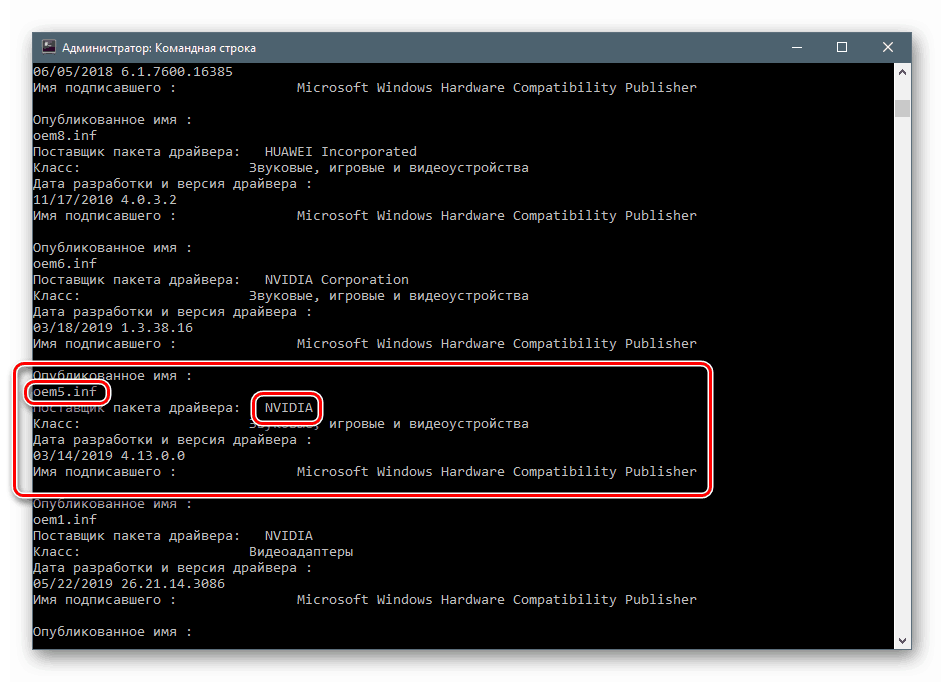Click the Видеоадаптеры class label
Screen dimensions: 944x682
point(300,551)
